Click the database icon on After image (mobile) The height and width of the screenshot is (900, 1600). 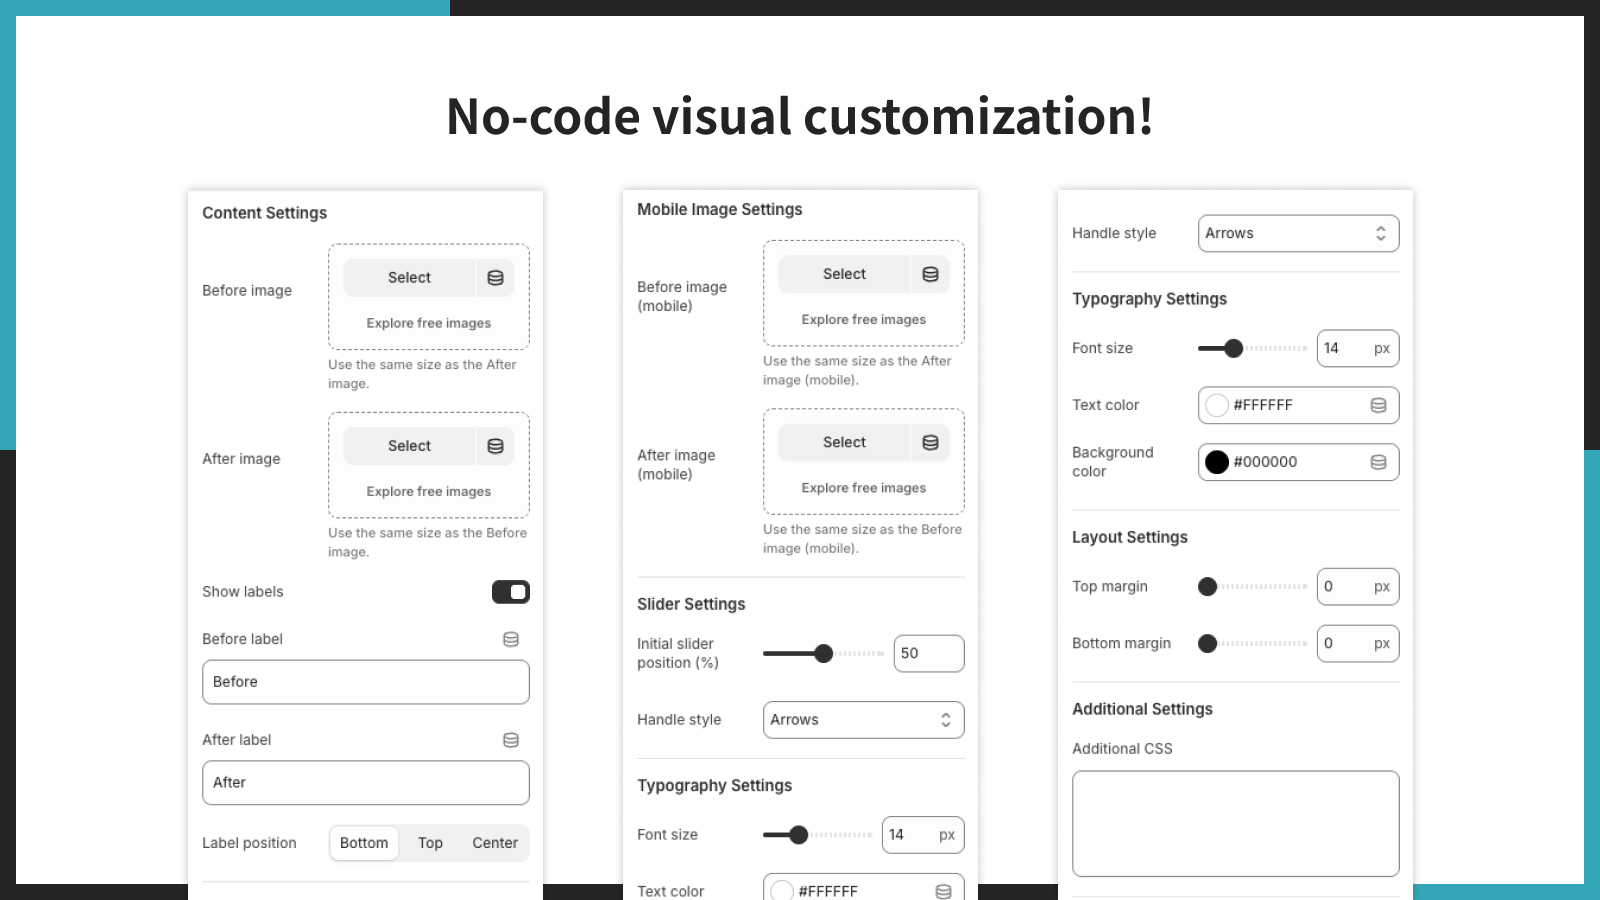(x=930, y=441)
